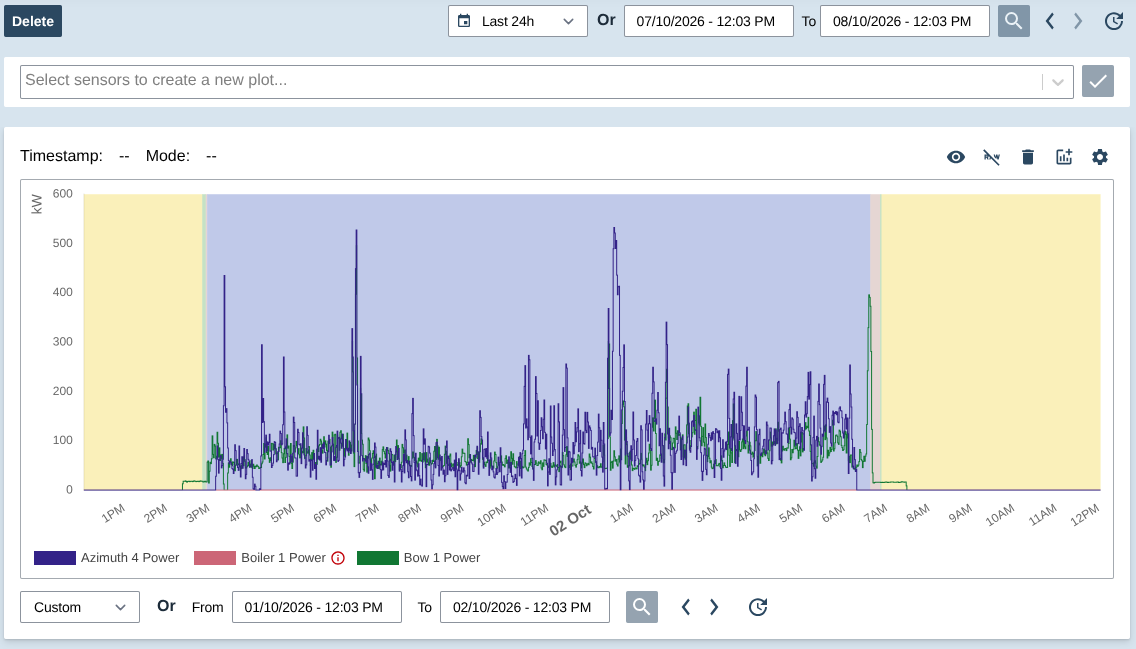The width and height of the screenshot is (1136, 649).
Task: Edit plot To date 02/10/2026 field
Action: click(525, 607)
